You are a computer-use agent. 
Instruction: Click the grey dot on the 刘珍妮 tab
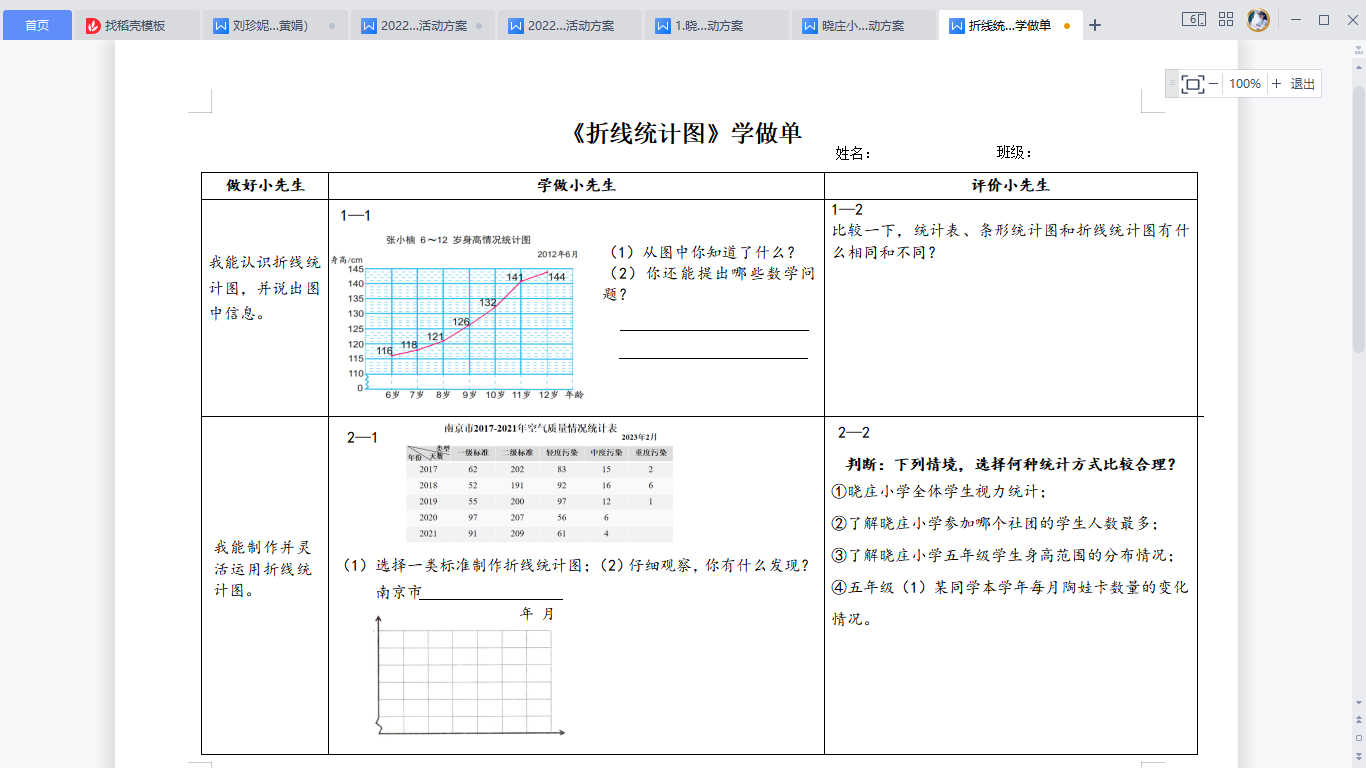coord(332,26)
